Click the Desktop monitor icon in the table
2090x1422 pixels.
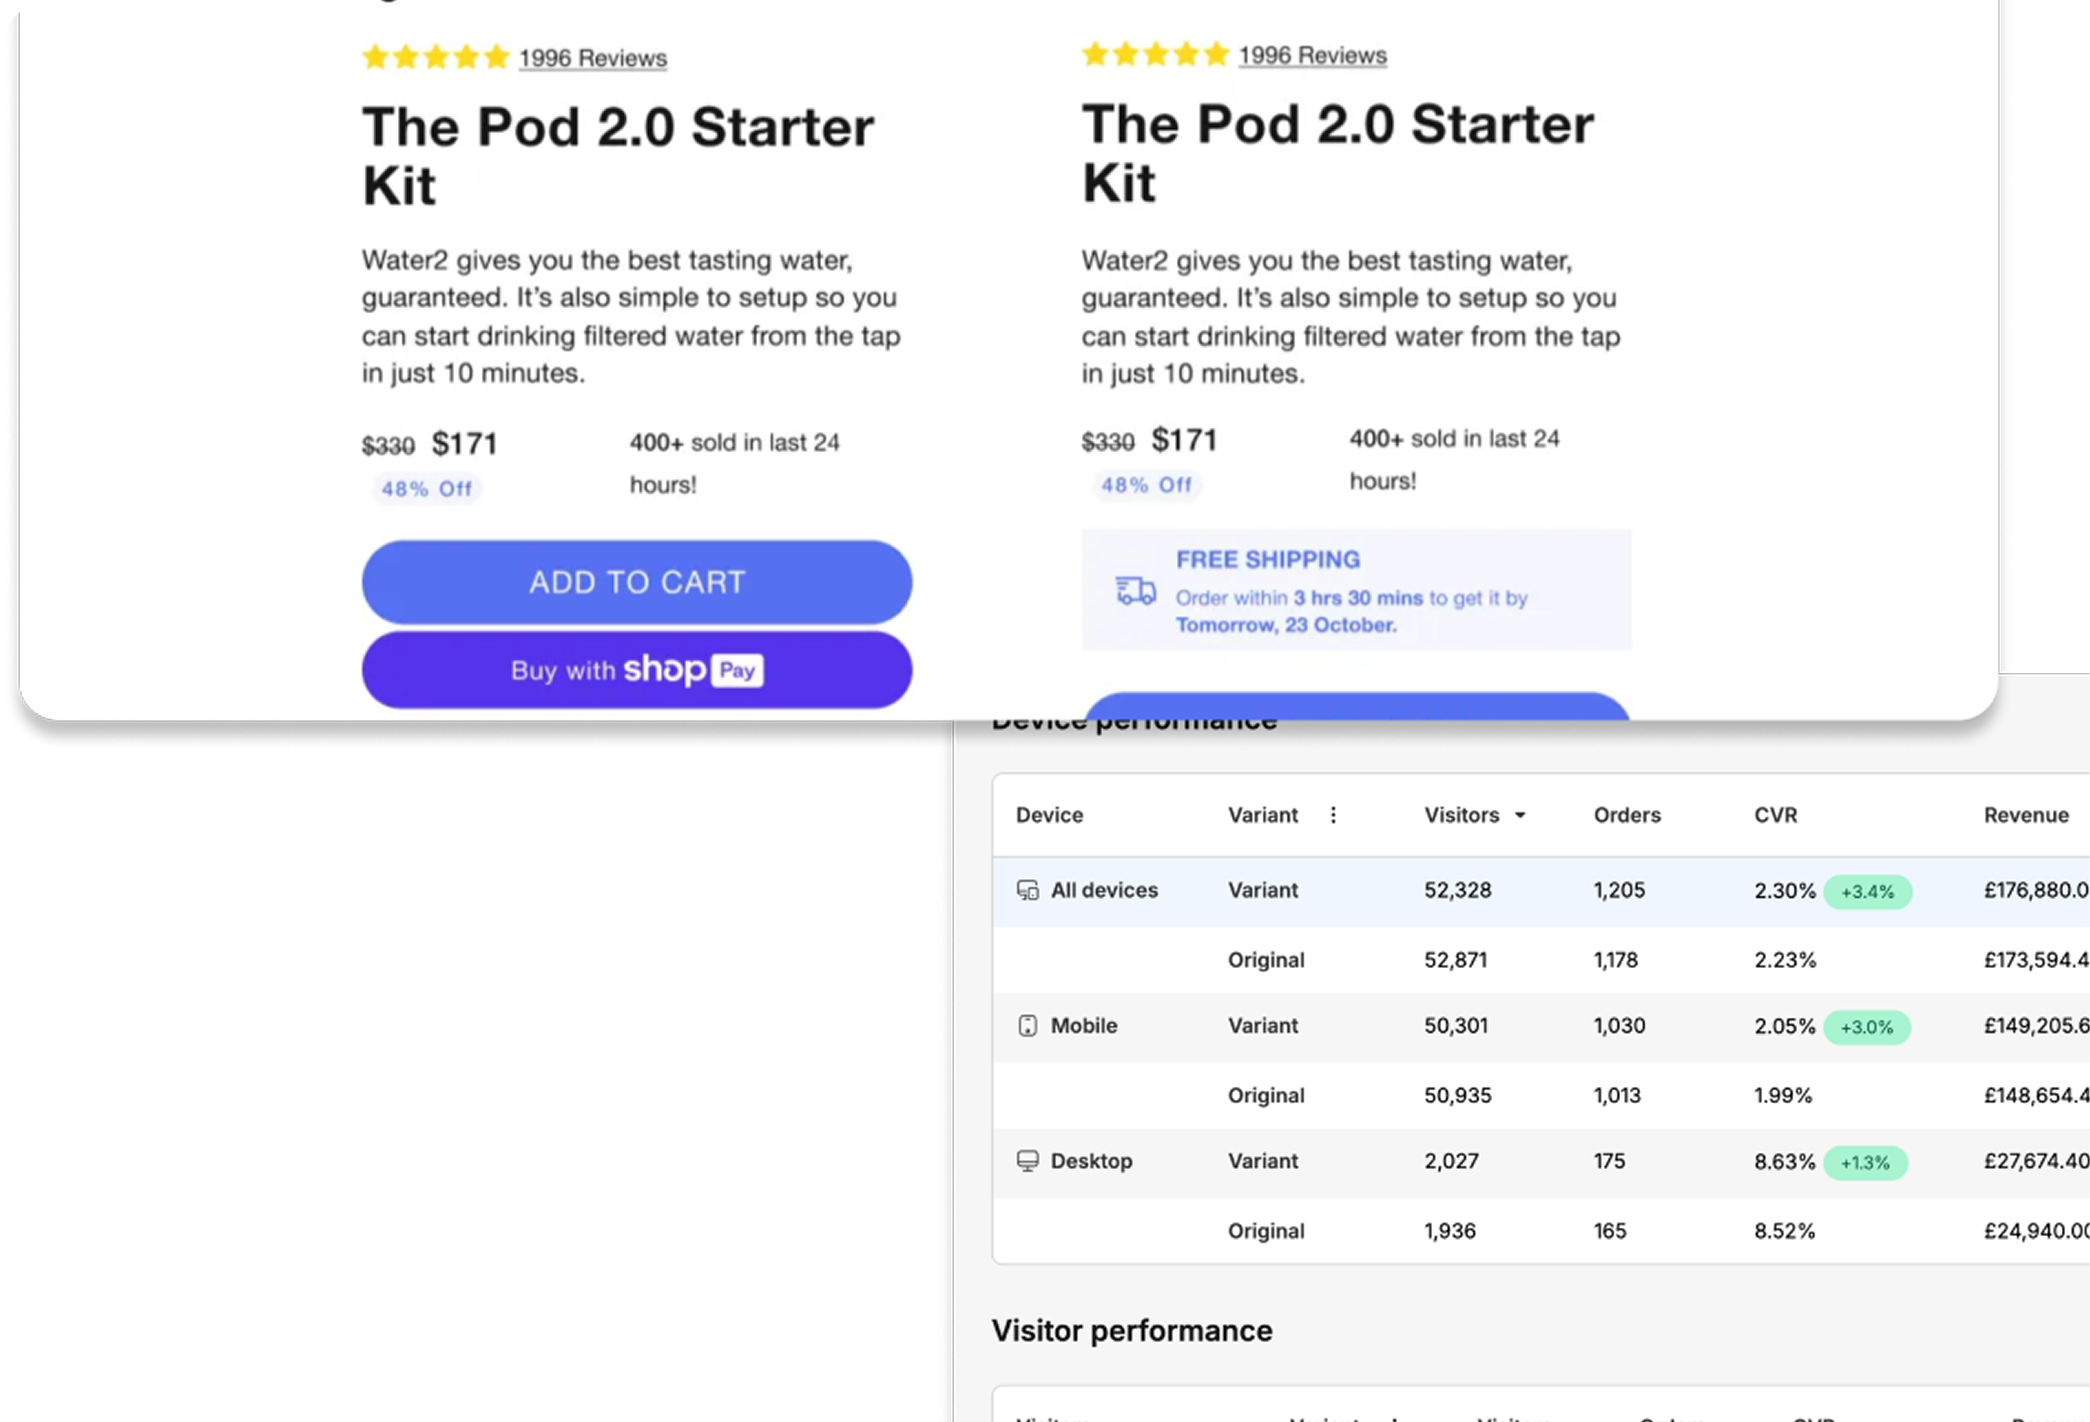click(x=1027, y=1161)
